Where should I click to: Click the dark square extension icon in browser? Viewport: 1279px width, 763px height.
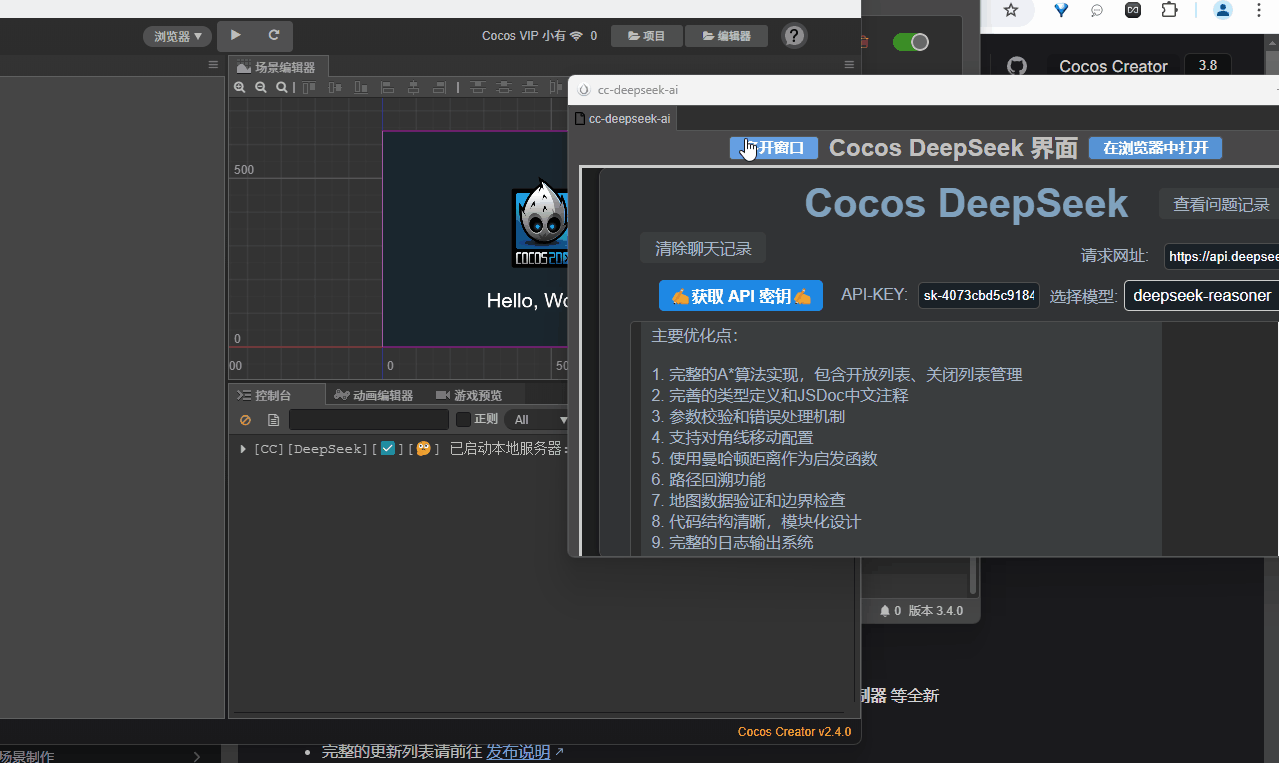coord(1133,11)
